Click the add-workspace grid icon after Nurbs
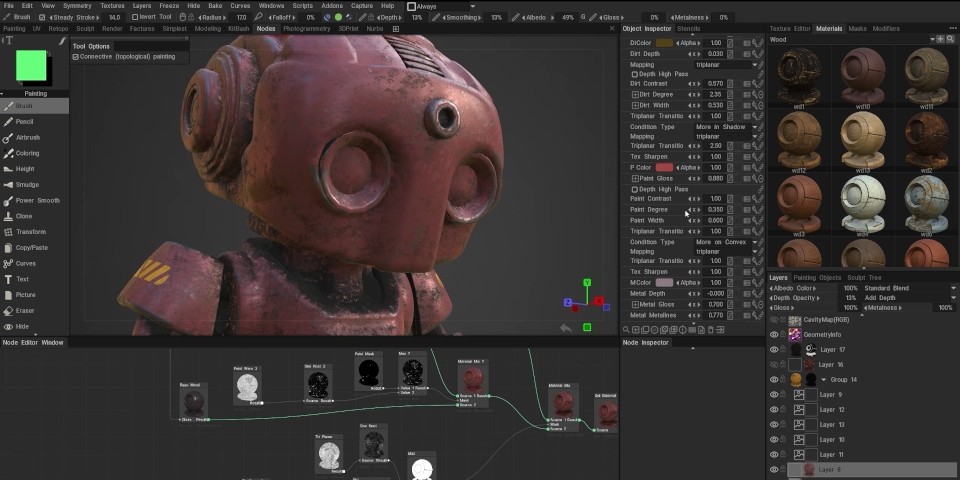Viewport: 960px width, 480px height. click(x=396, y=29)
